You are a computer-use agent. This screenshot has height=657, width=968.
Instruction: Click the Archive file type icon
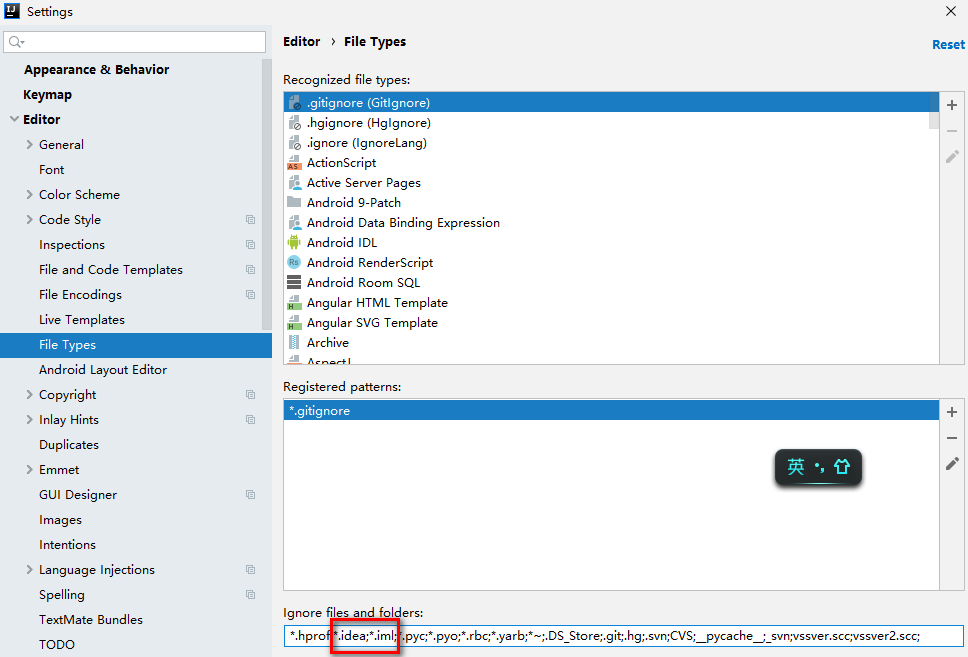pyautogui.click(x=294, y=343)
